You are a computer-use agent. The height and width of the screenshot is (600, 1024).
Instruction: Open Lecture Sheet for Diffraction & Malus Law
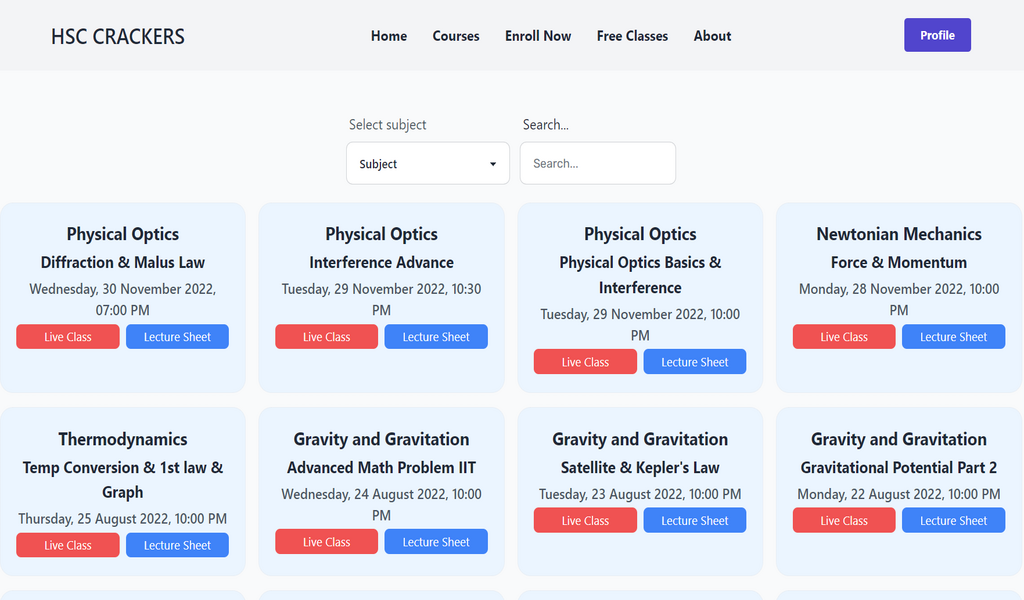177,337
